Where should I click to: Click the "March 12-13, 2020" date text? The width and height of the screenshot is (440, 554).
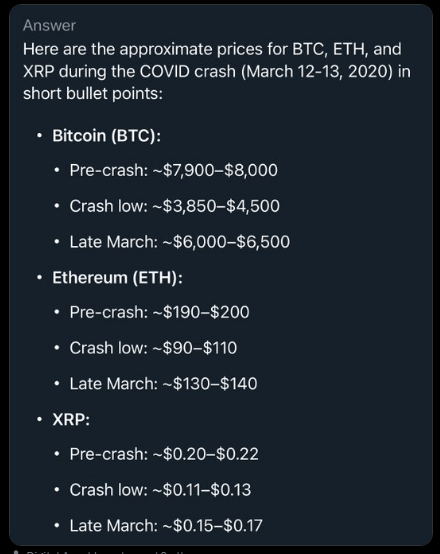coord(319,72)
